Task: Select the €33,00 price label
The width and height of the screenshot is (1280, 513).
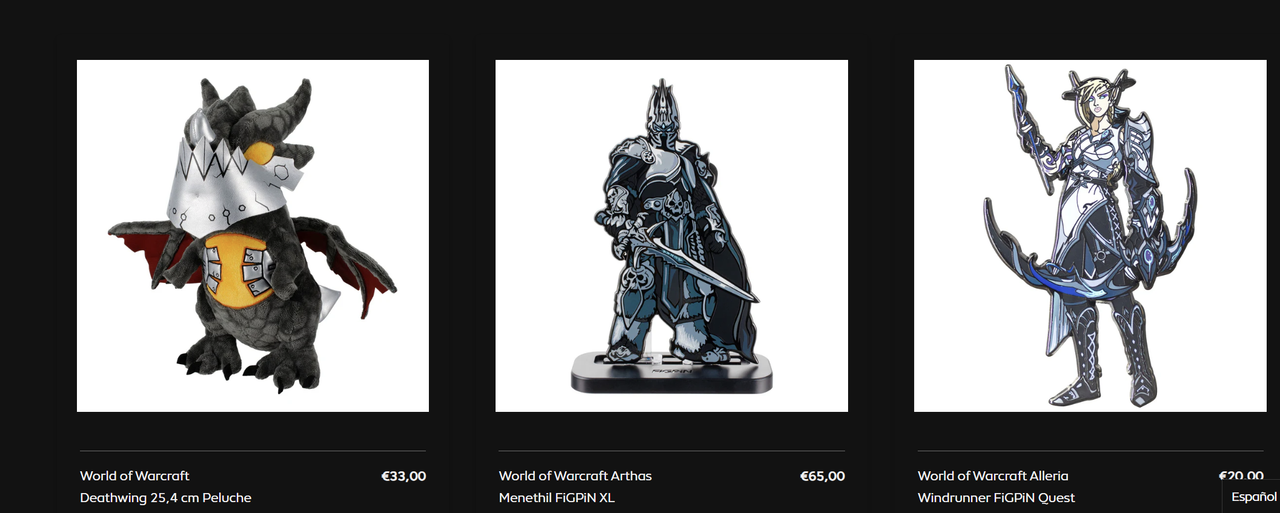Action: [x=404, y=476]
